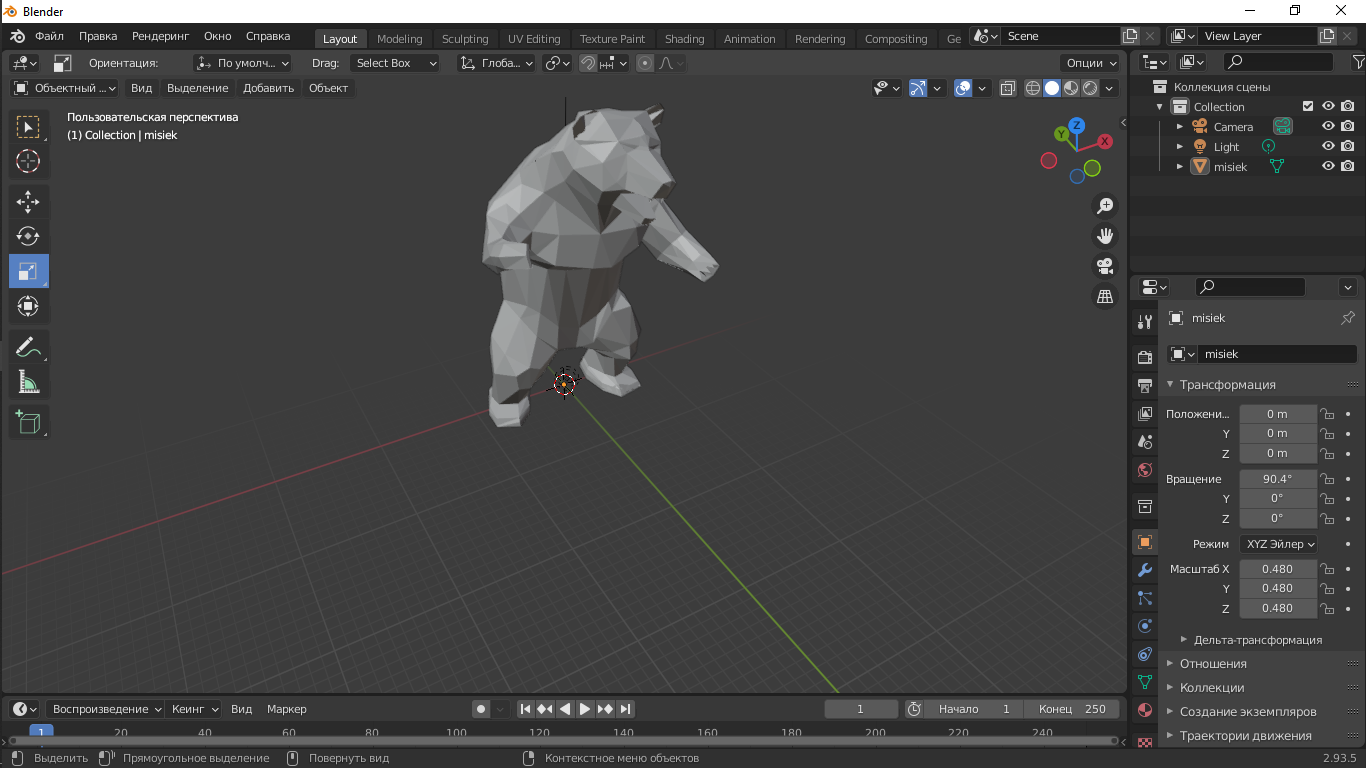This screenshot has width=1366, height=768.
Task: Click the zoom view magnifier icon
Action: [1105, 206]
